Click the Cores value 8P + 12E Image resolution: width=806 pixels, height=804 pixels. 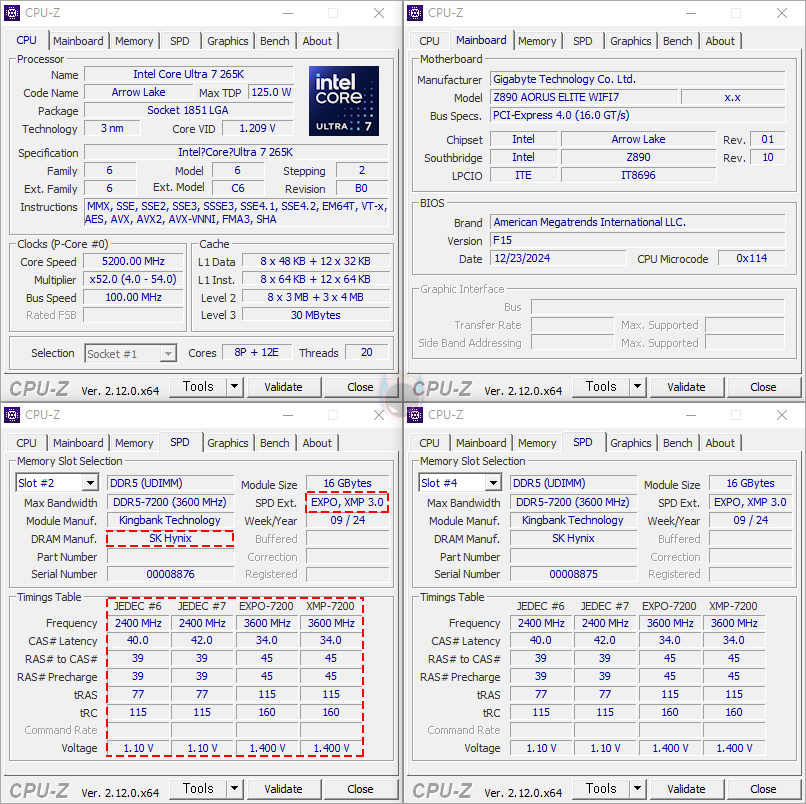257,352
